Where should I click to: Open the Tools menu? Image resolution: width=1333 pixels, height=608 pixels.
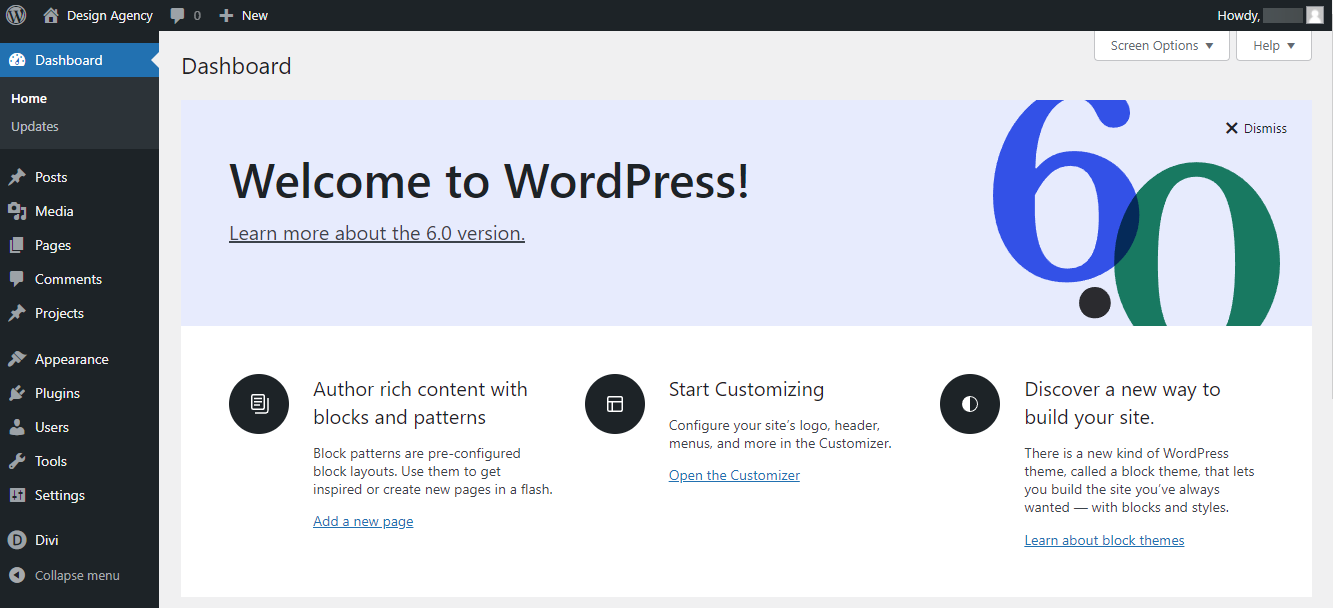51,461
